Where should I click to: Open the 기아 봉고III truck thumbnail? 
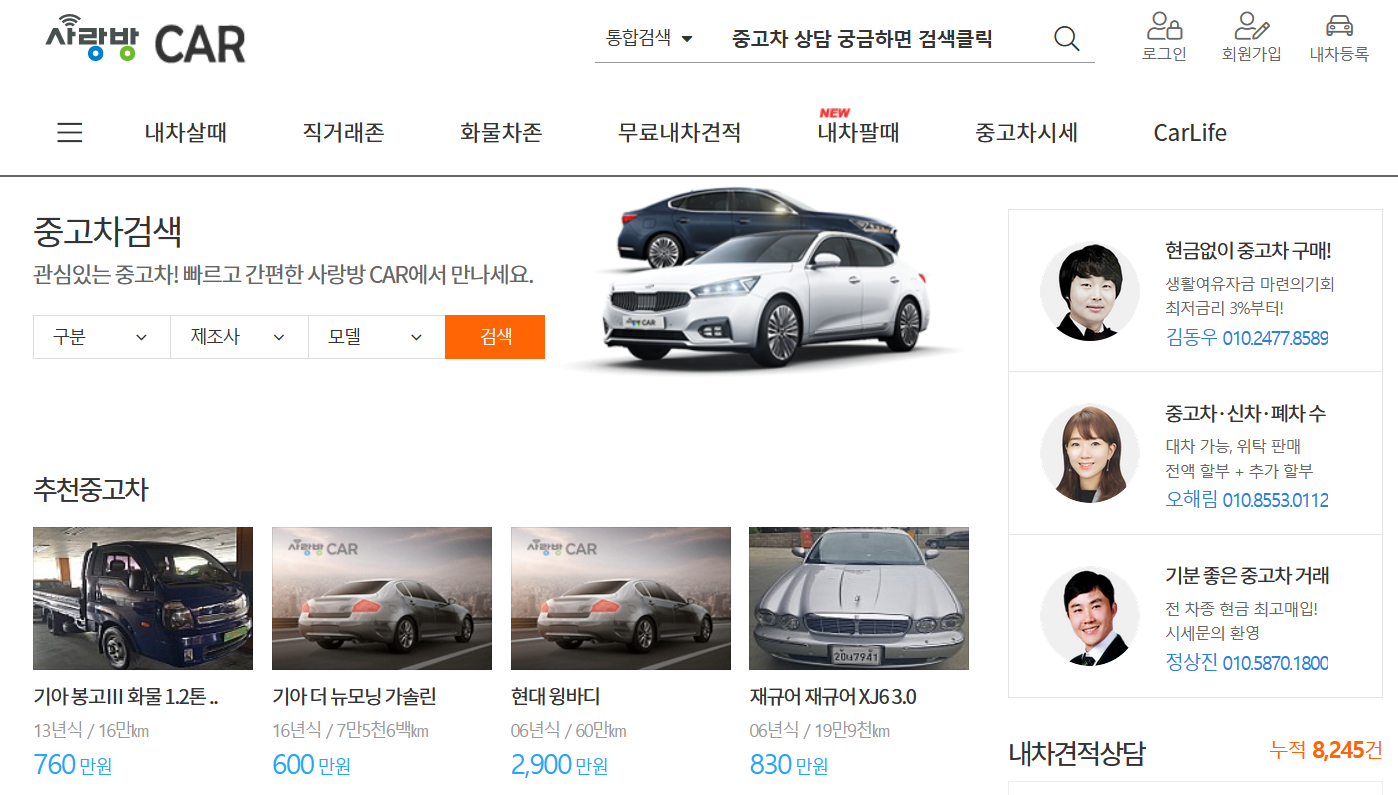point(143,598)
